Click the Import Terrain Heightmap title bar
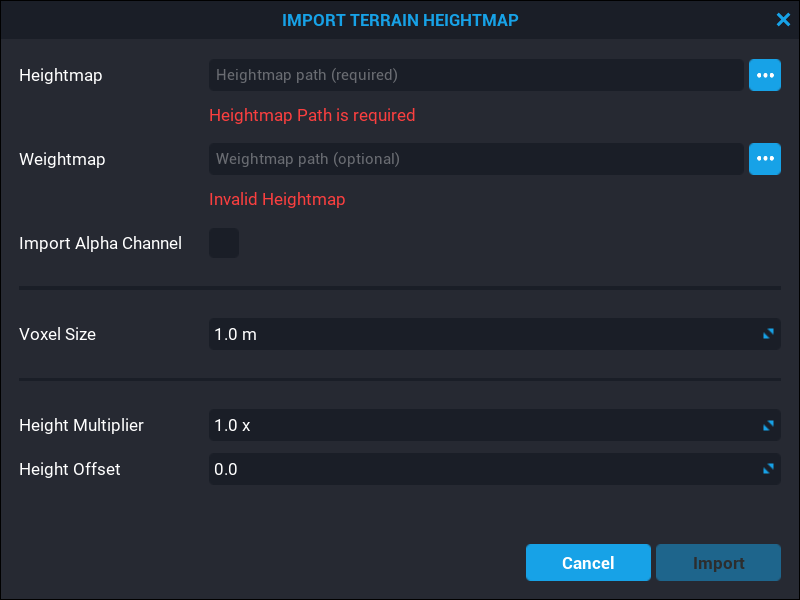 tap(400, 19)
